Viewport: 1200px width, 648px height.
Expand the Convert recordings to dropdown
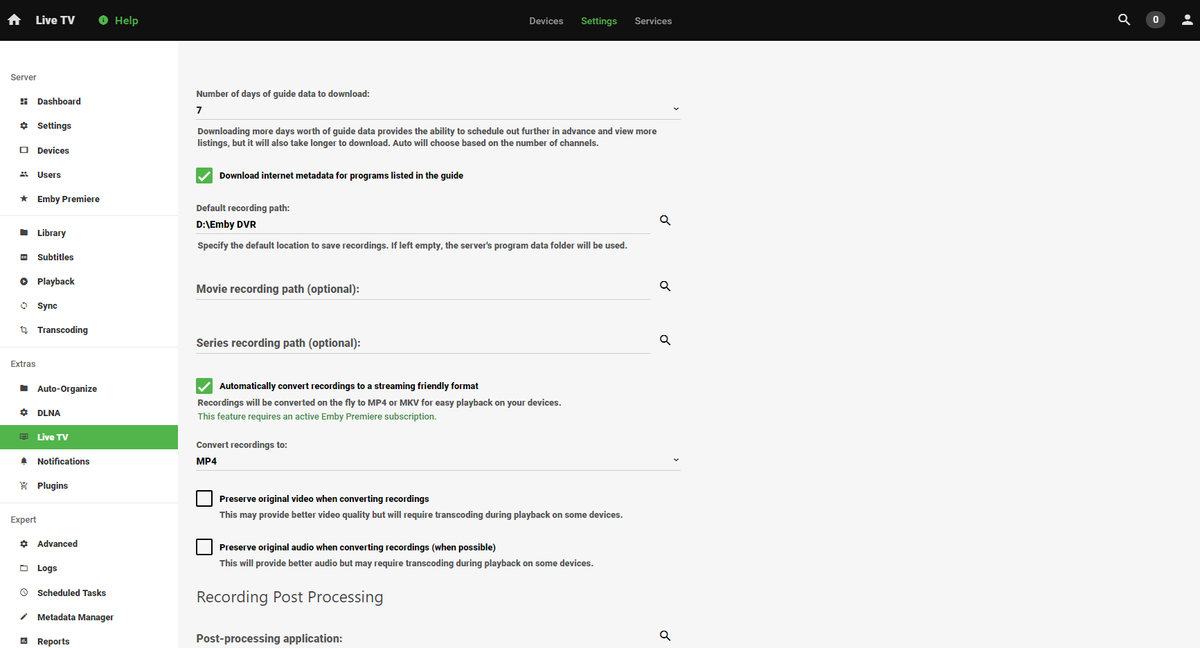438,461
